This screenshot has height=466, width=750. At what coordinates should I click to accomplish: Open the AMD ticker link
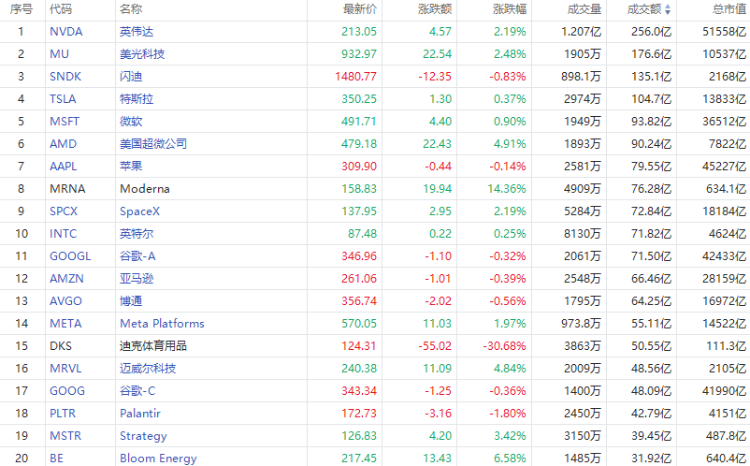[63, 144]
